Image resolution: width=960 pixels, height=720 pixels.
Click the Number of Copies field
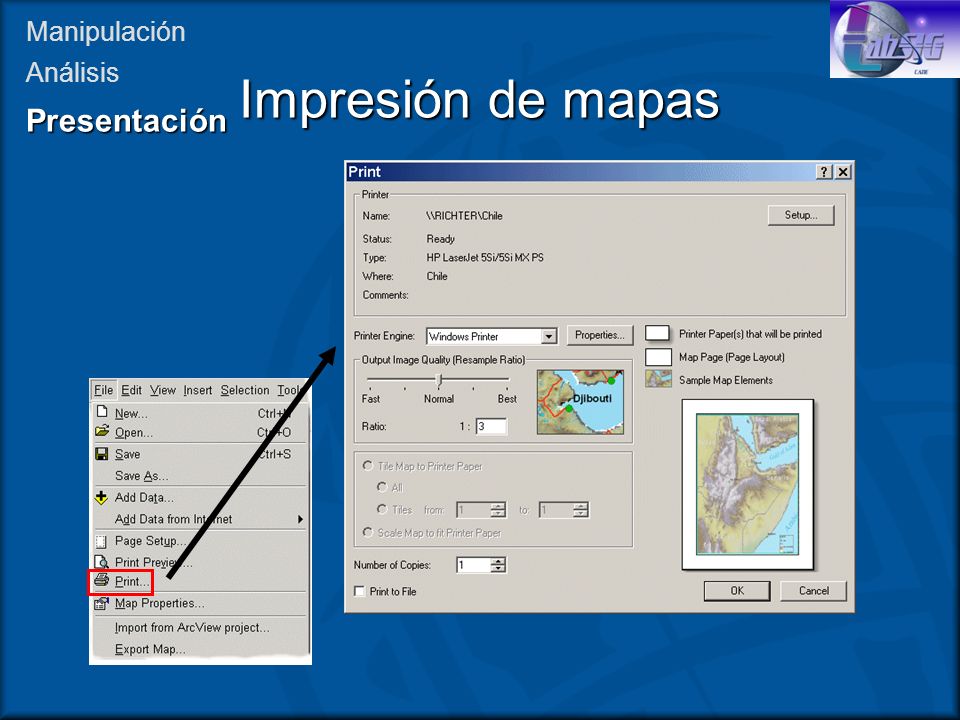[474, 565]
